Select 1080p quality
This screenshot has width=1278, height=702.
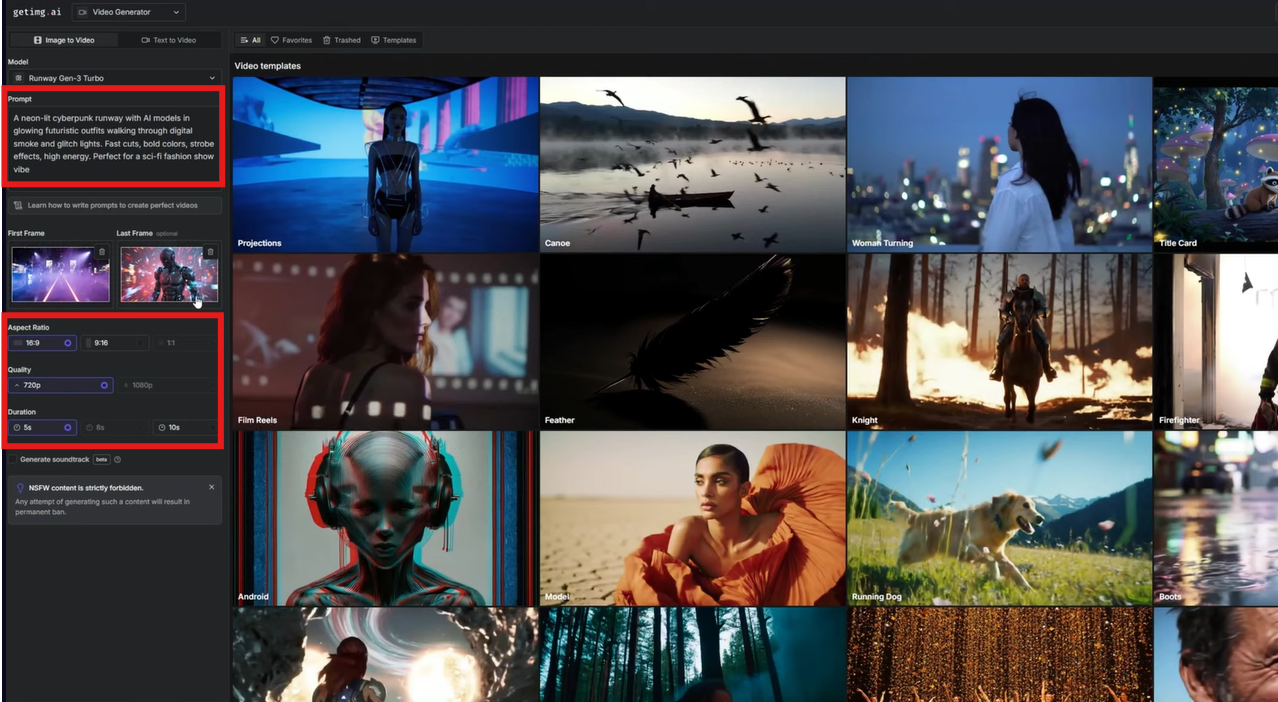(168, 385)
